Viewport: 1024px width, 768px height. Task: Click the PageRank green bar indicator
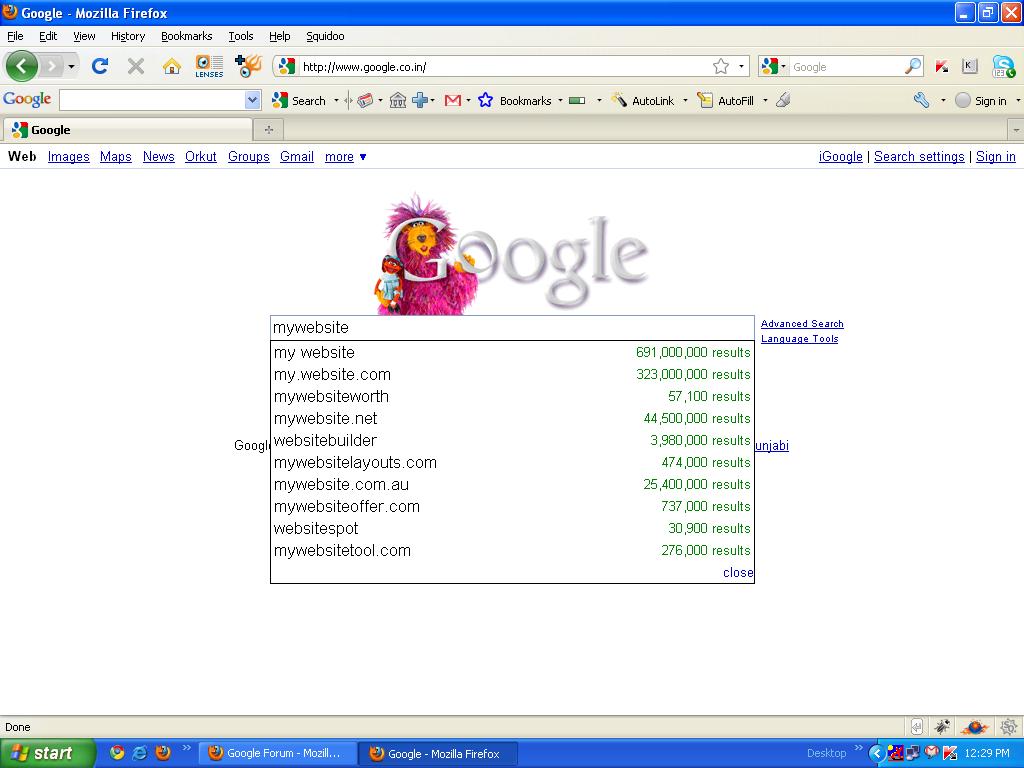pos(577,101)
